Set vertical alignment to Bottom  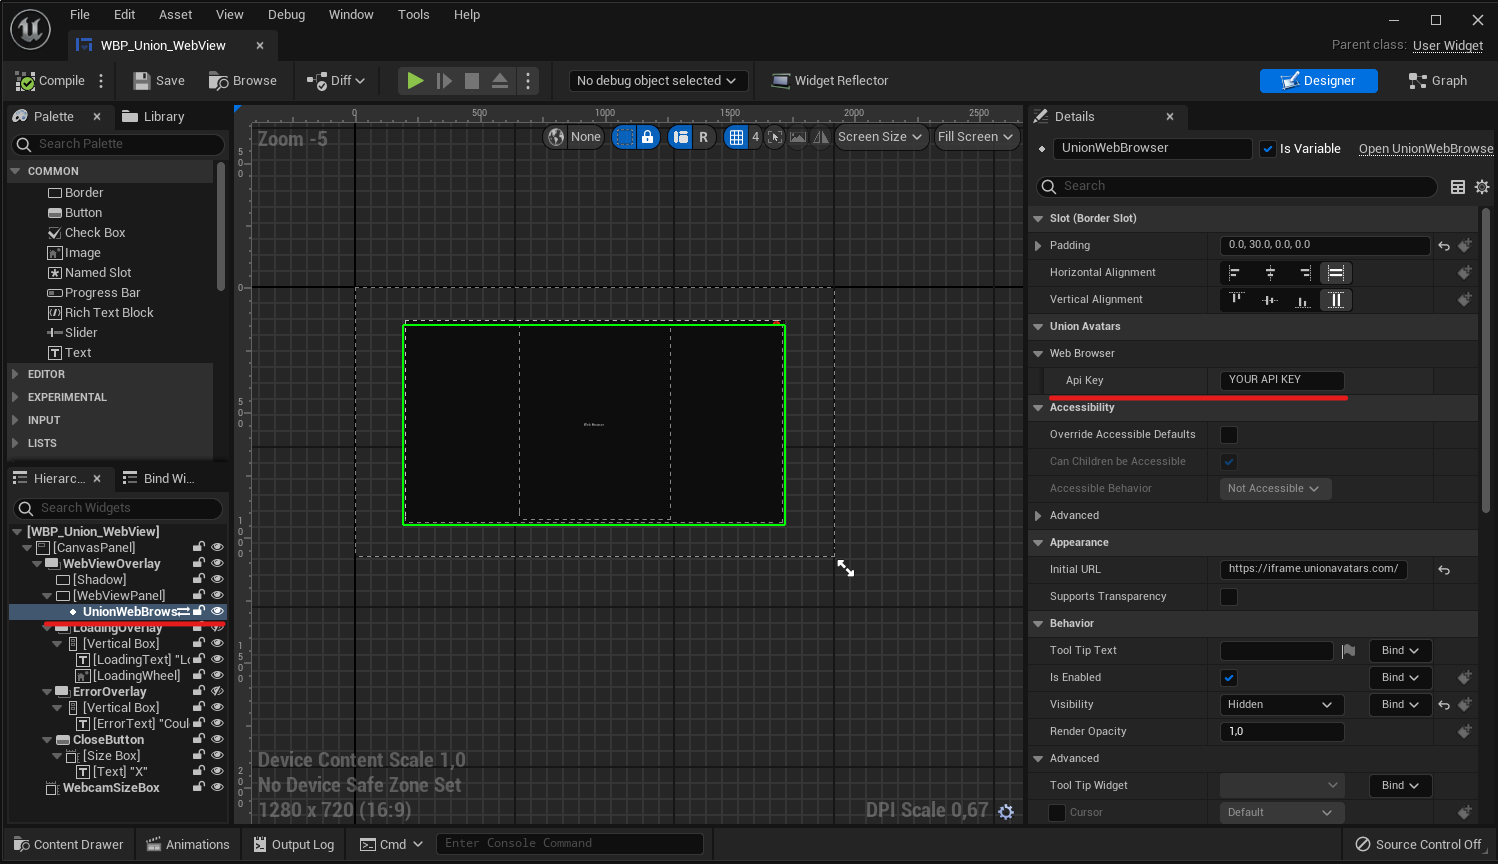click(1303, 300)
